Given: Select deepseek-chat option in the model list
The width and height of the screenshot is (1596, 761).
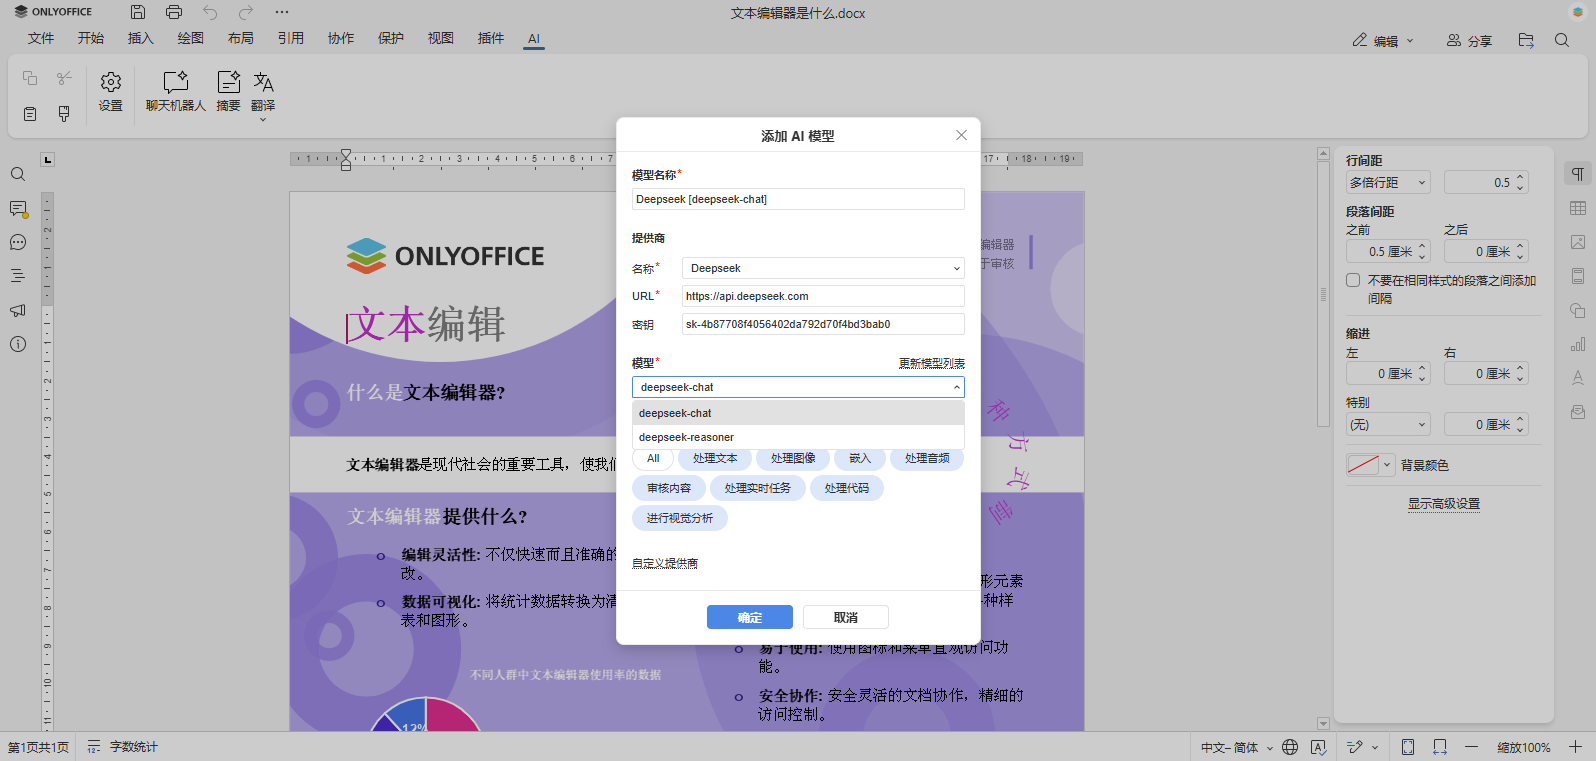Looking at the screenshot, I should [x=798, y=413].
